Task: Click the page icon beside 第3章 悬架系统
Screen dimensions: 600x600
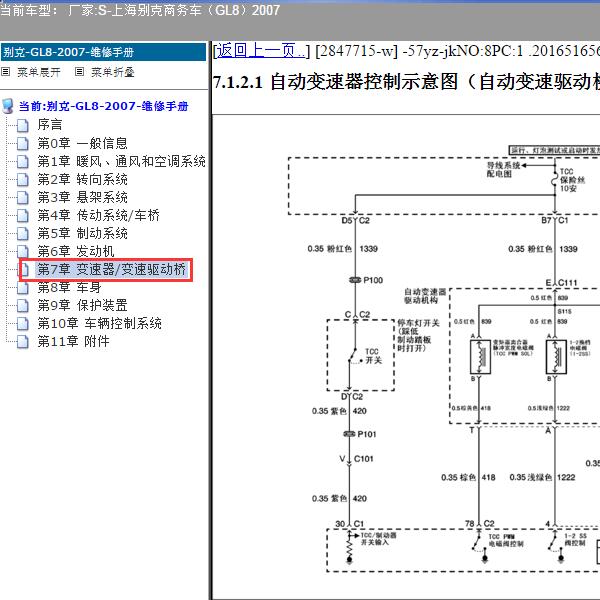Action: click(23, 197)
